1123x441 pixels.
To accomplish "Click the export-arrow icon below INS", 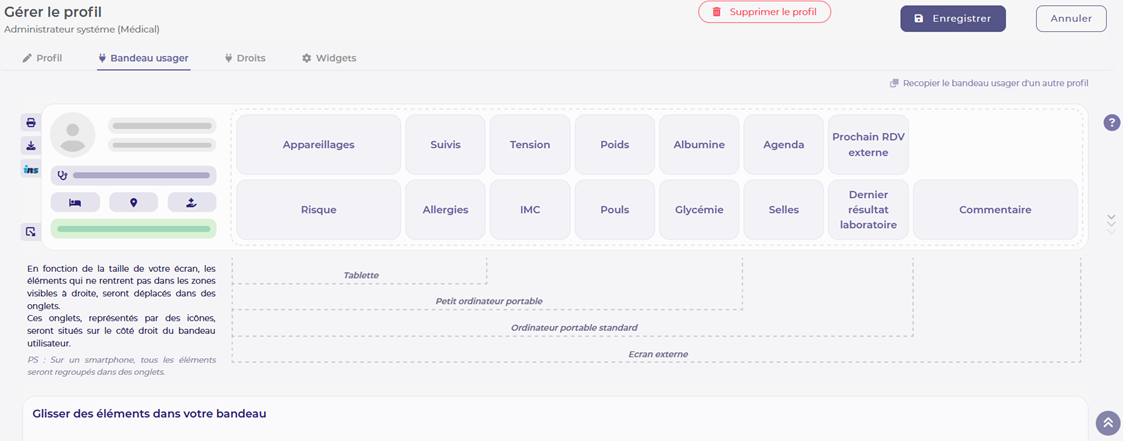I will pos(31,231).
